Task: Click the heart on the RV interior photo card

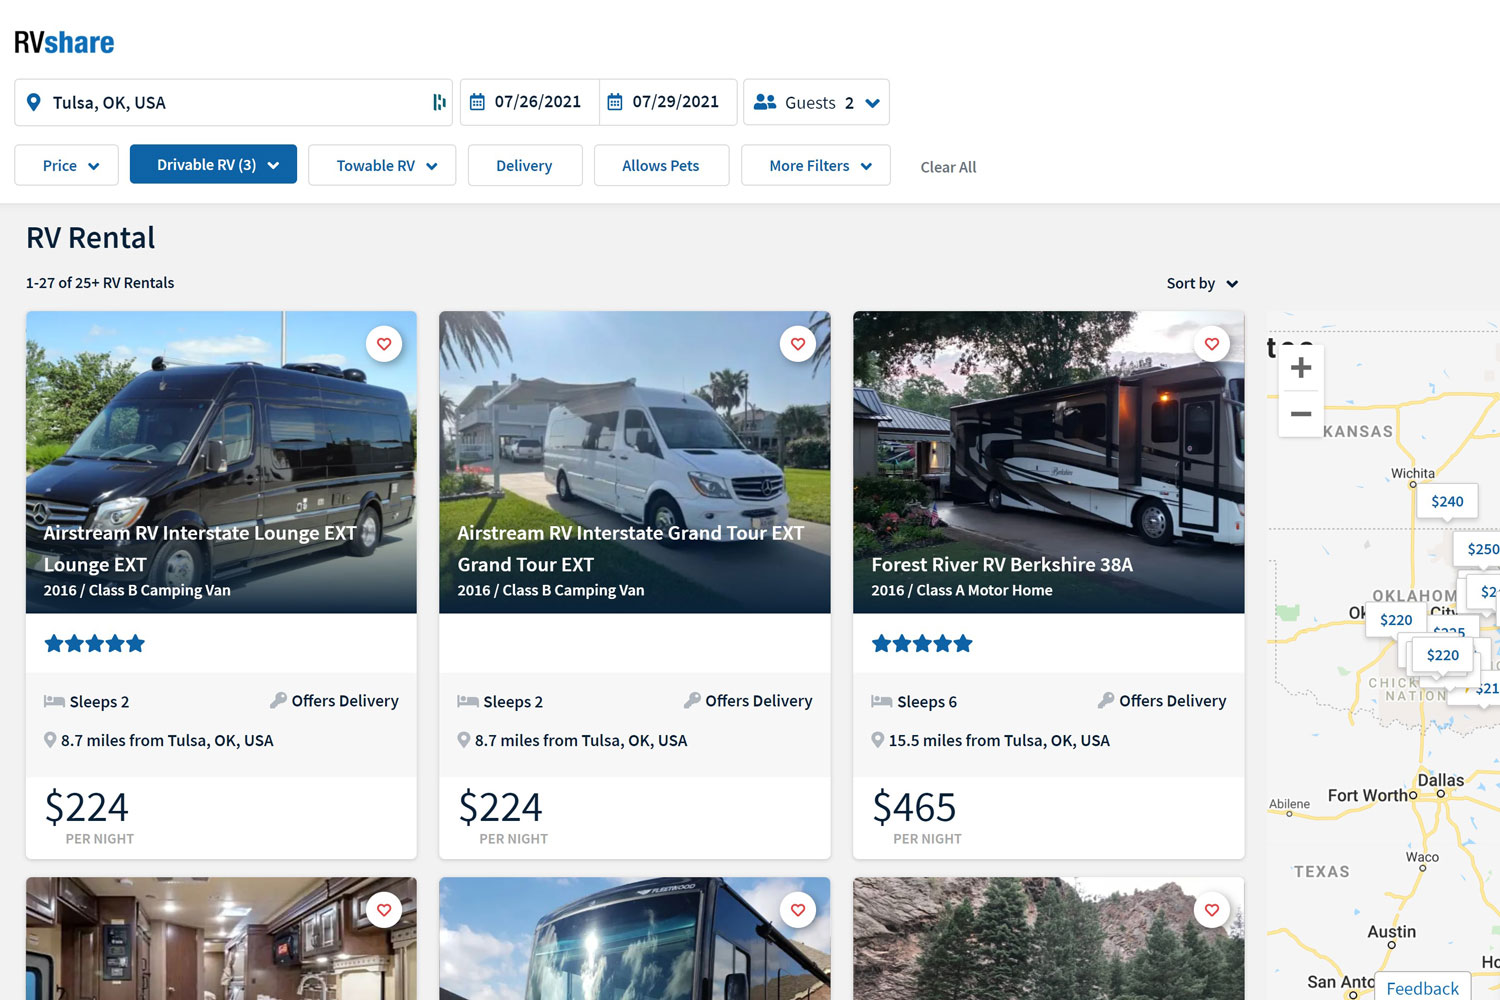Action: click(x=384, y=910)
